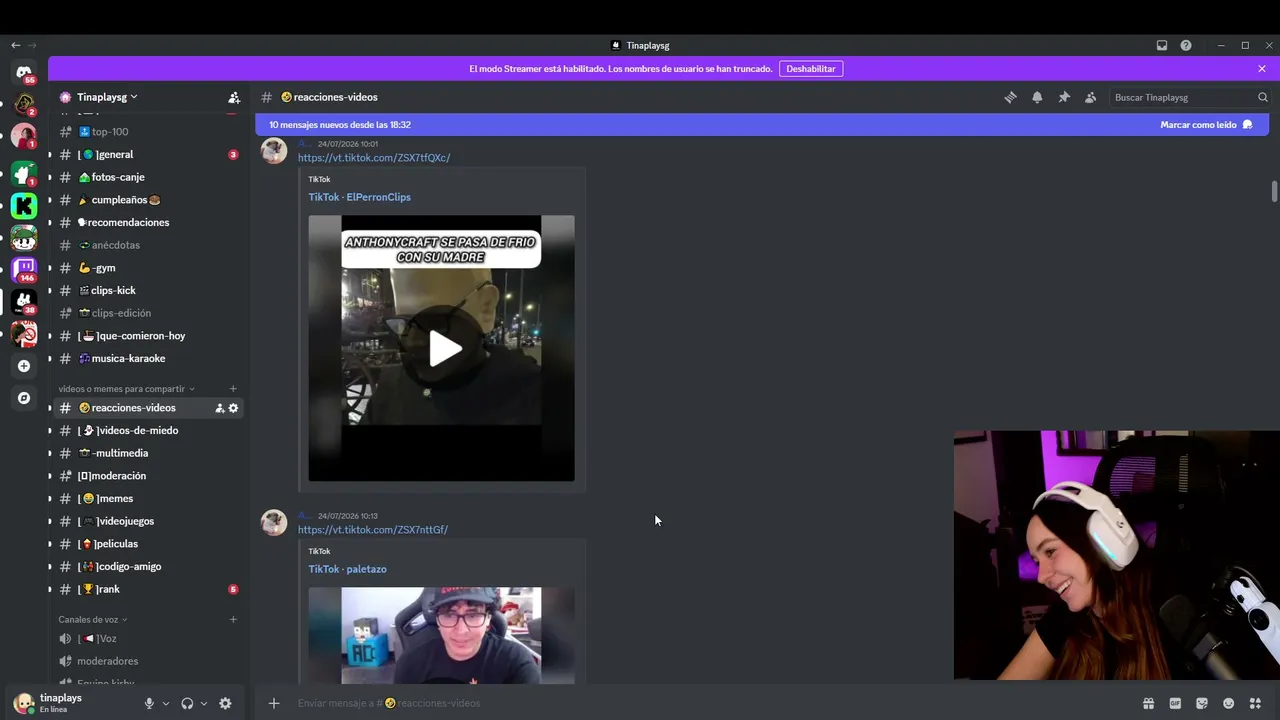This screenshot has height=720, width=1280.
Task: Open the sticker picker icon
Action: [1202, 703]
